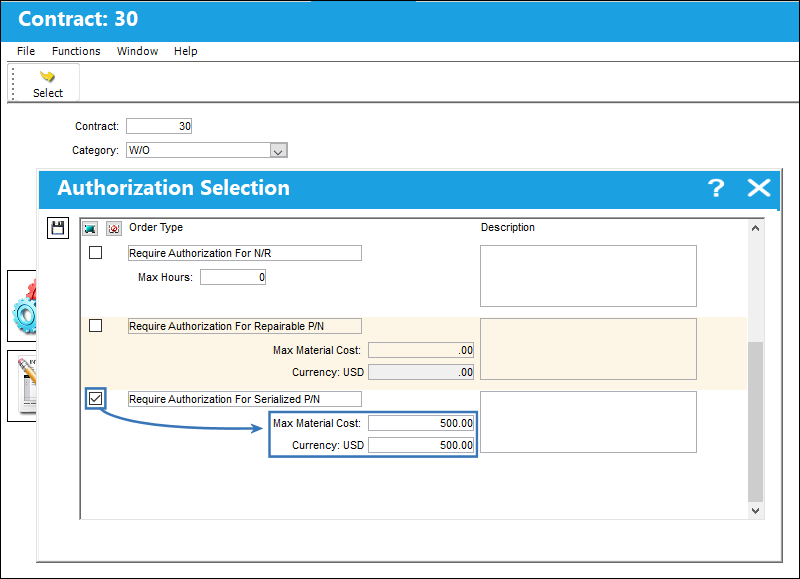Click the Repairable P/N Description text box
Screen dimensions: 800x579
pos(588,349)
